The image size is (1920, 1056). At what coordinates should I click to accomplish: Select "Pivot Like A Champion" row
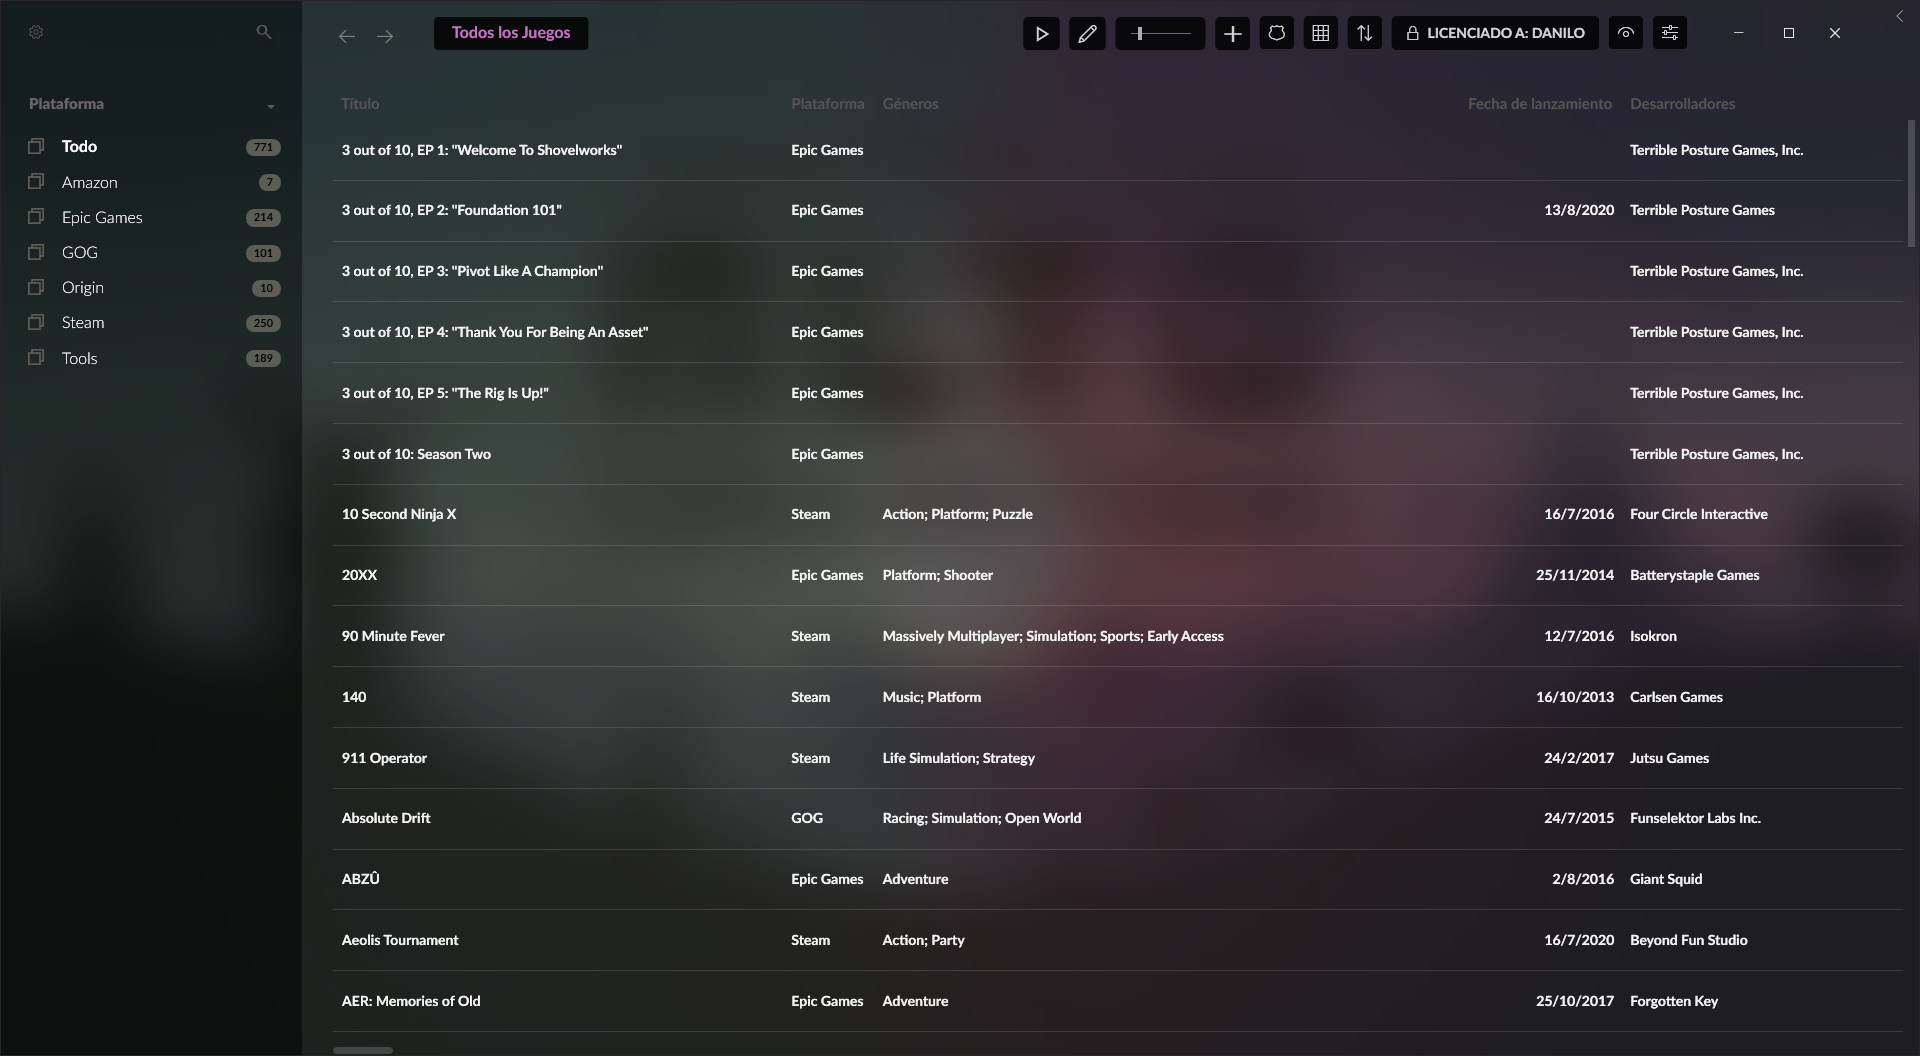pos(1117,271)
